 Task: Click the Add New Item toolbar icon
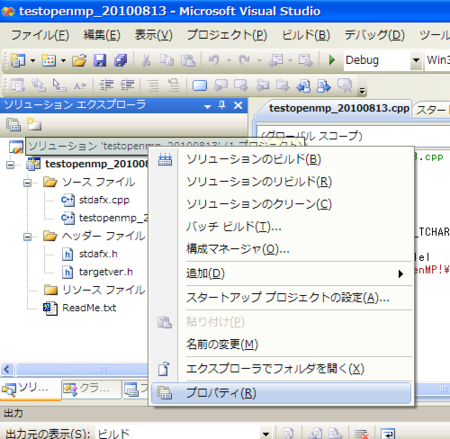pos(49,60)
